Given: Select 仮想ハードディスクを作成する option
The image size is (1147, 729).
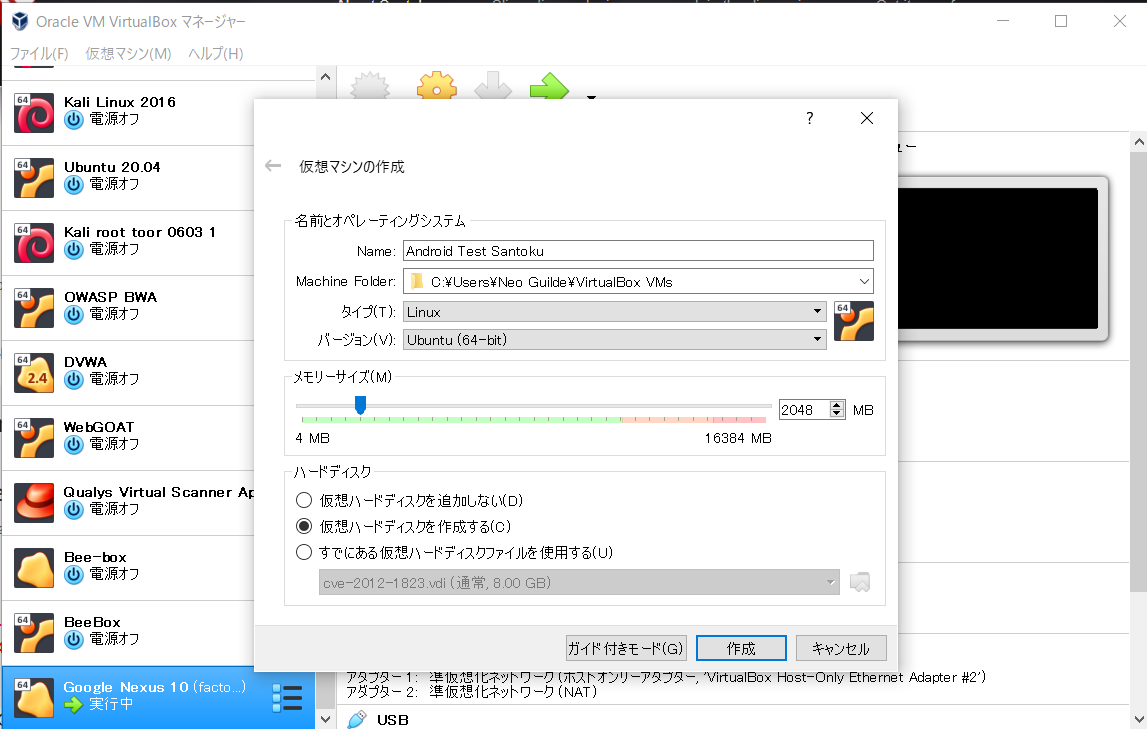Looking at the screenshot, I should pos(304,526).
